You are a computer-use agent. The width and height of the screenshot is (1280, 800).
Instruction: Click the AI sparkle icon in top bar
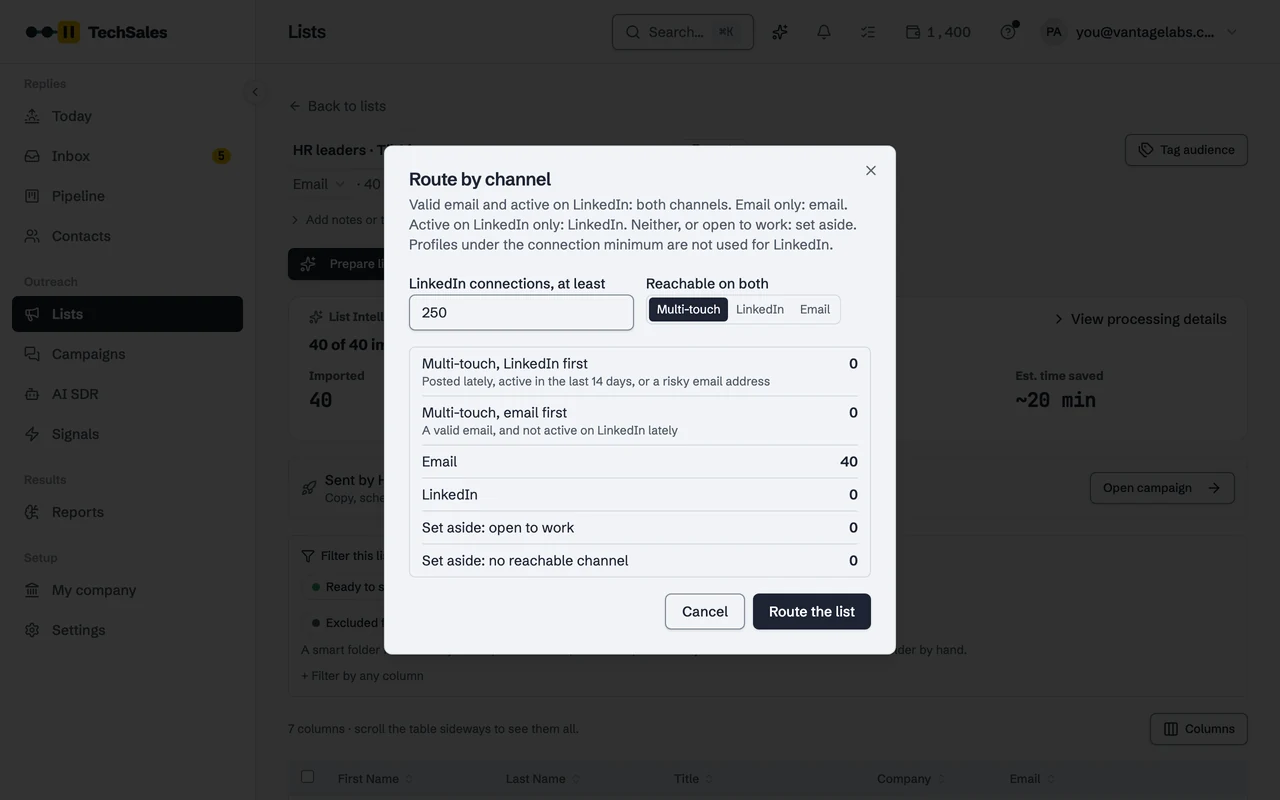click(780, 32)
